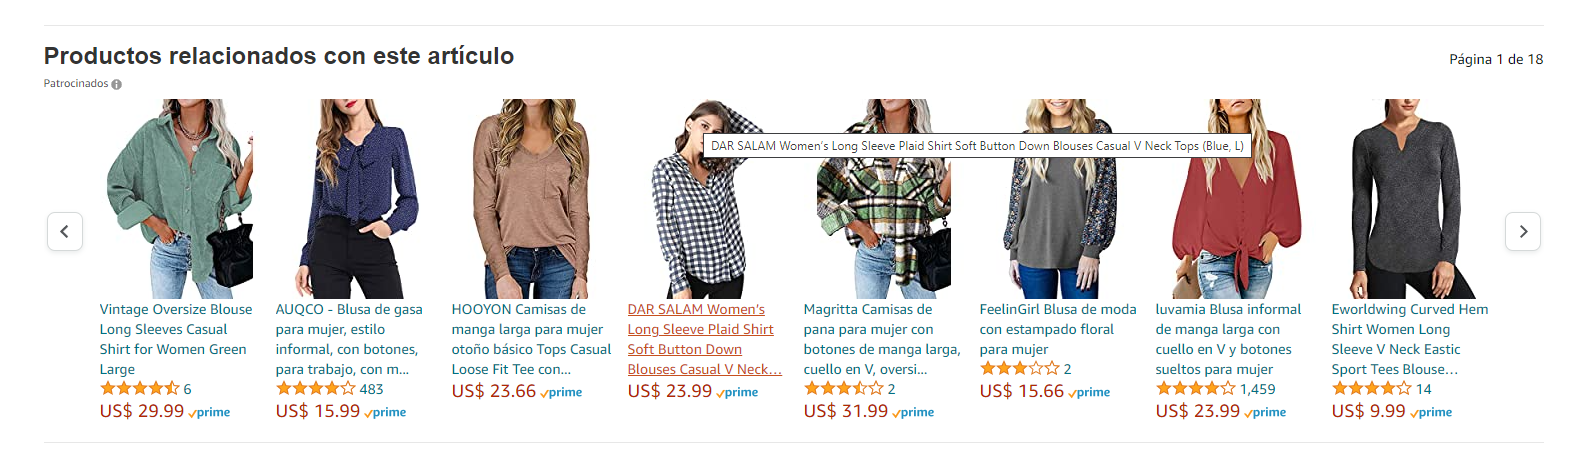Click the green plaid Magritta shirt image
Screen dimensions: 1572x455
pos(882,220)
